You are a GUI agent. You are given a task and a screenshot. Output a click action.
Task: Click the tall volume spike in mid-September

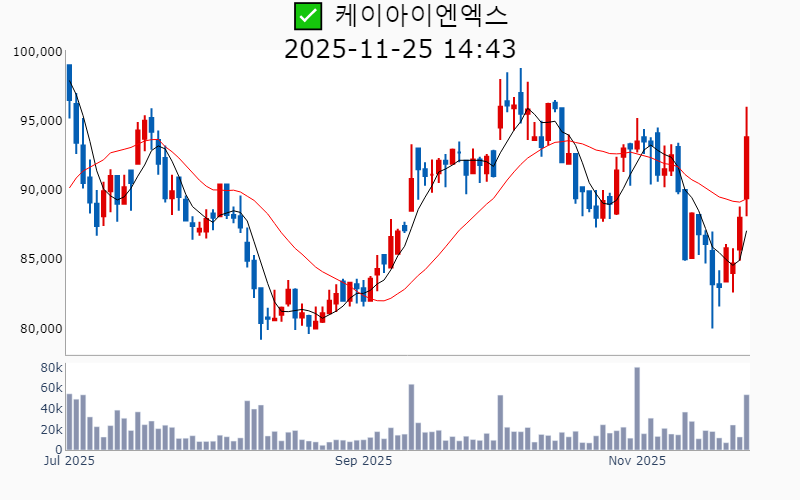(x=411, y=417)
